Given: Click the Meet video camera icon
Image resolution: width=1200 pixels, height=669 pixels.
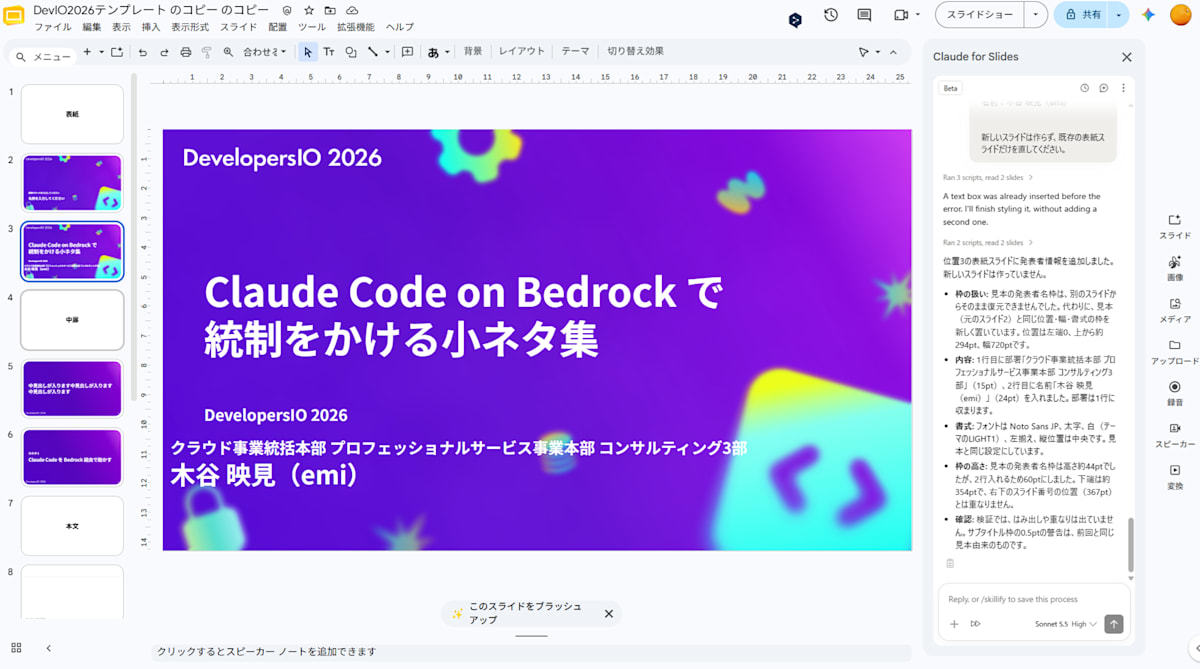Looking at the screenshot, I should click(900, 15).
